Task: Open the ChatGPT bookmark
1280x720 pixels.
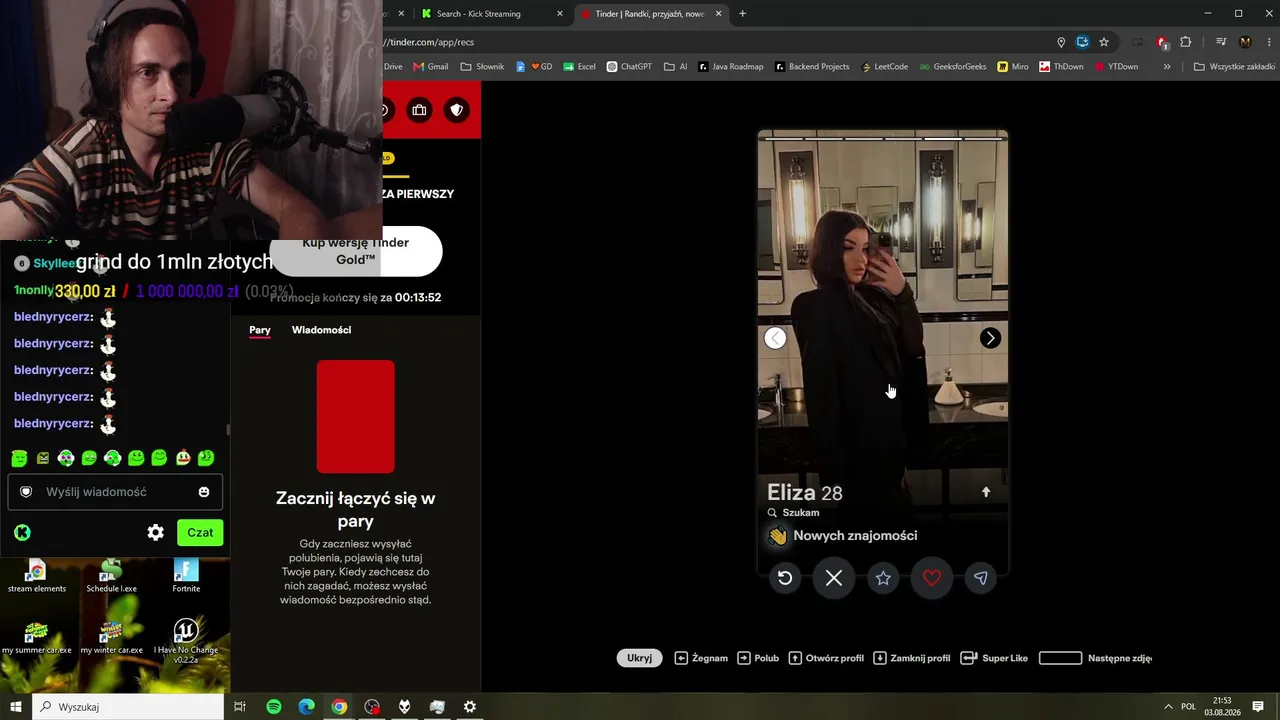Action: [x=629, y=67]
